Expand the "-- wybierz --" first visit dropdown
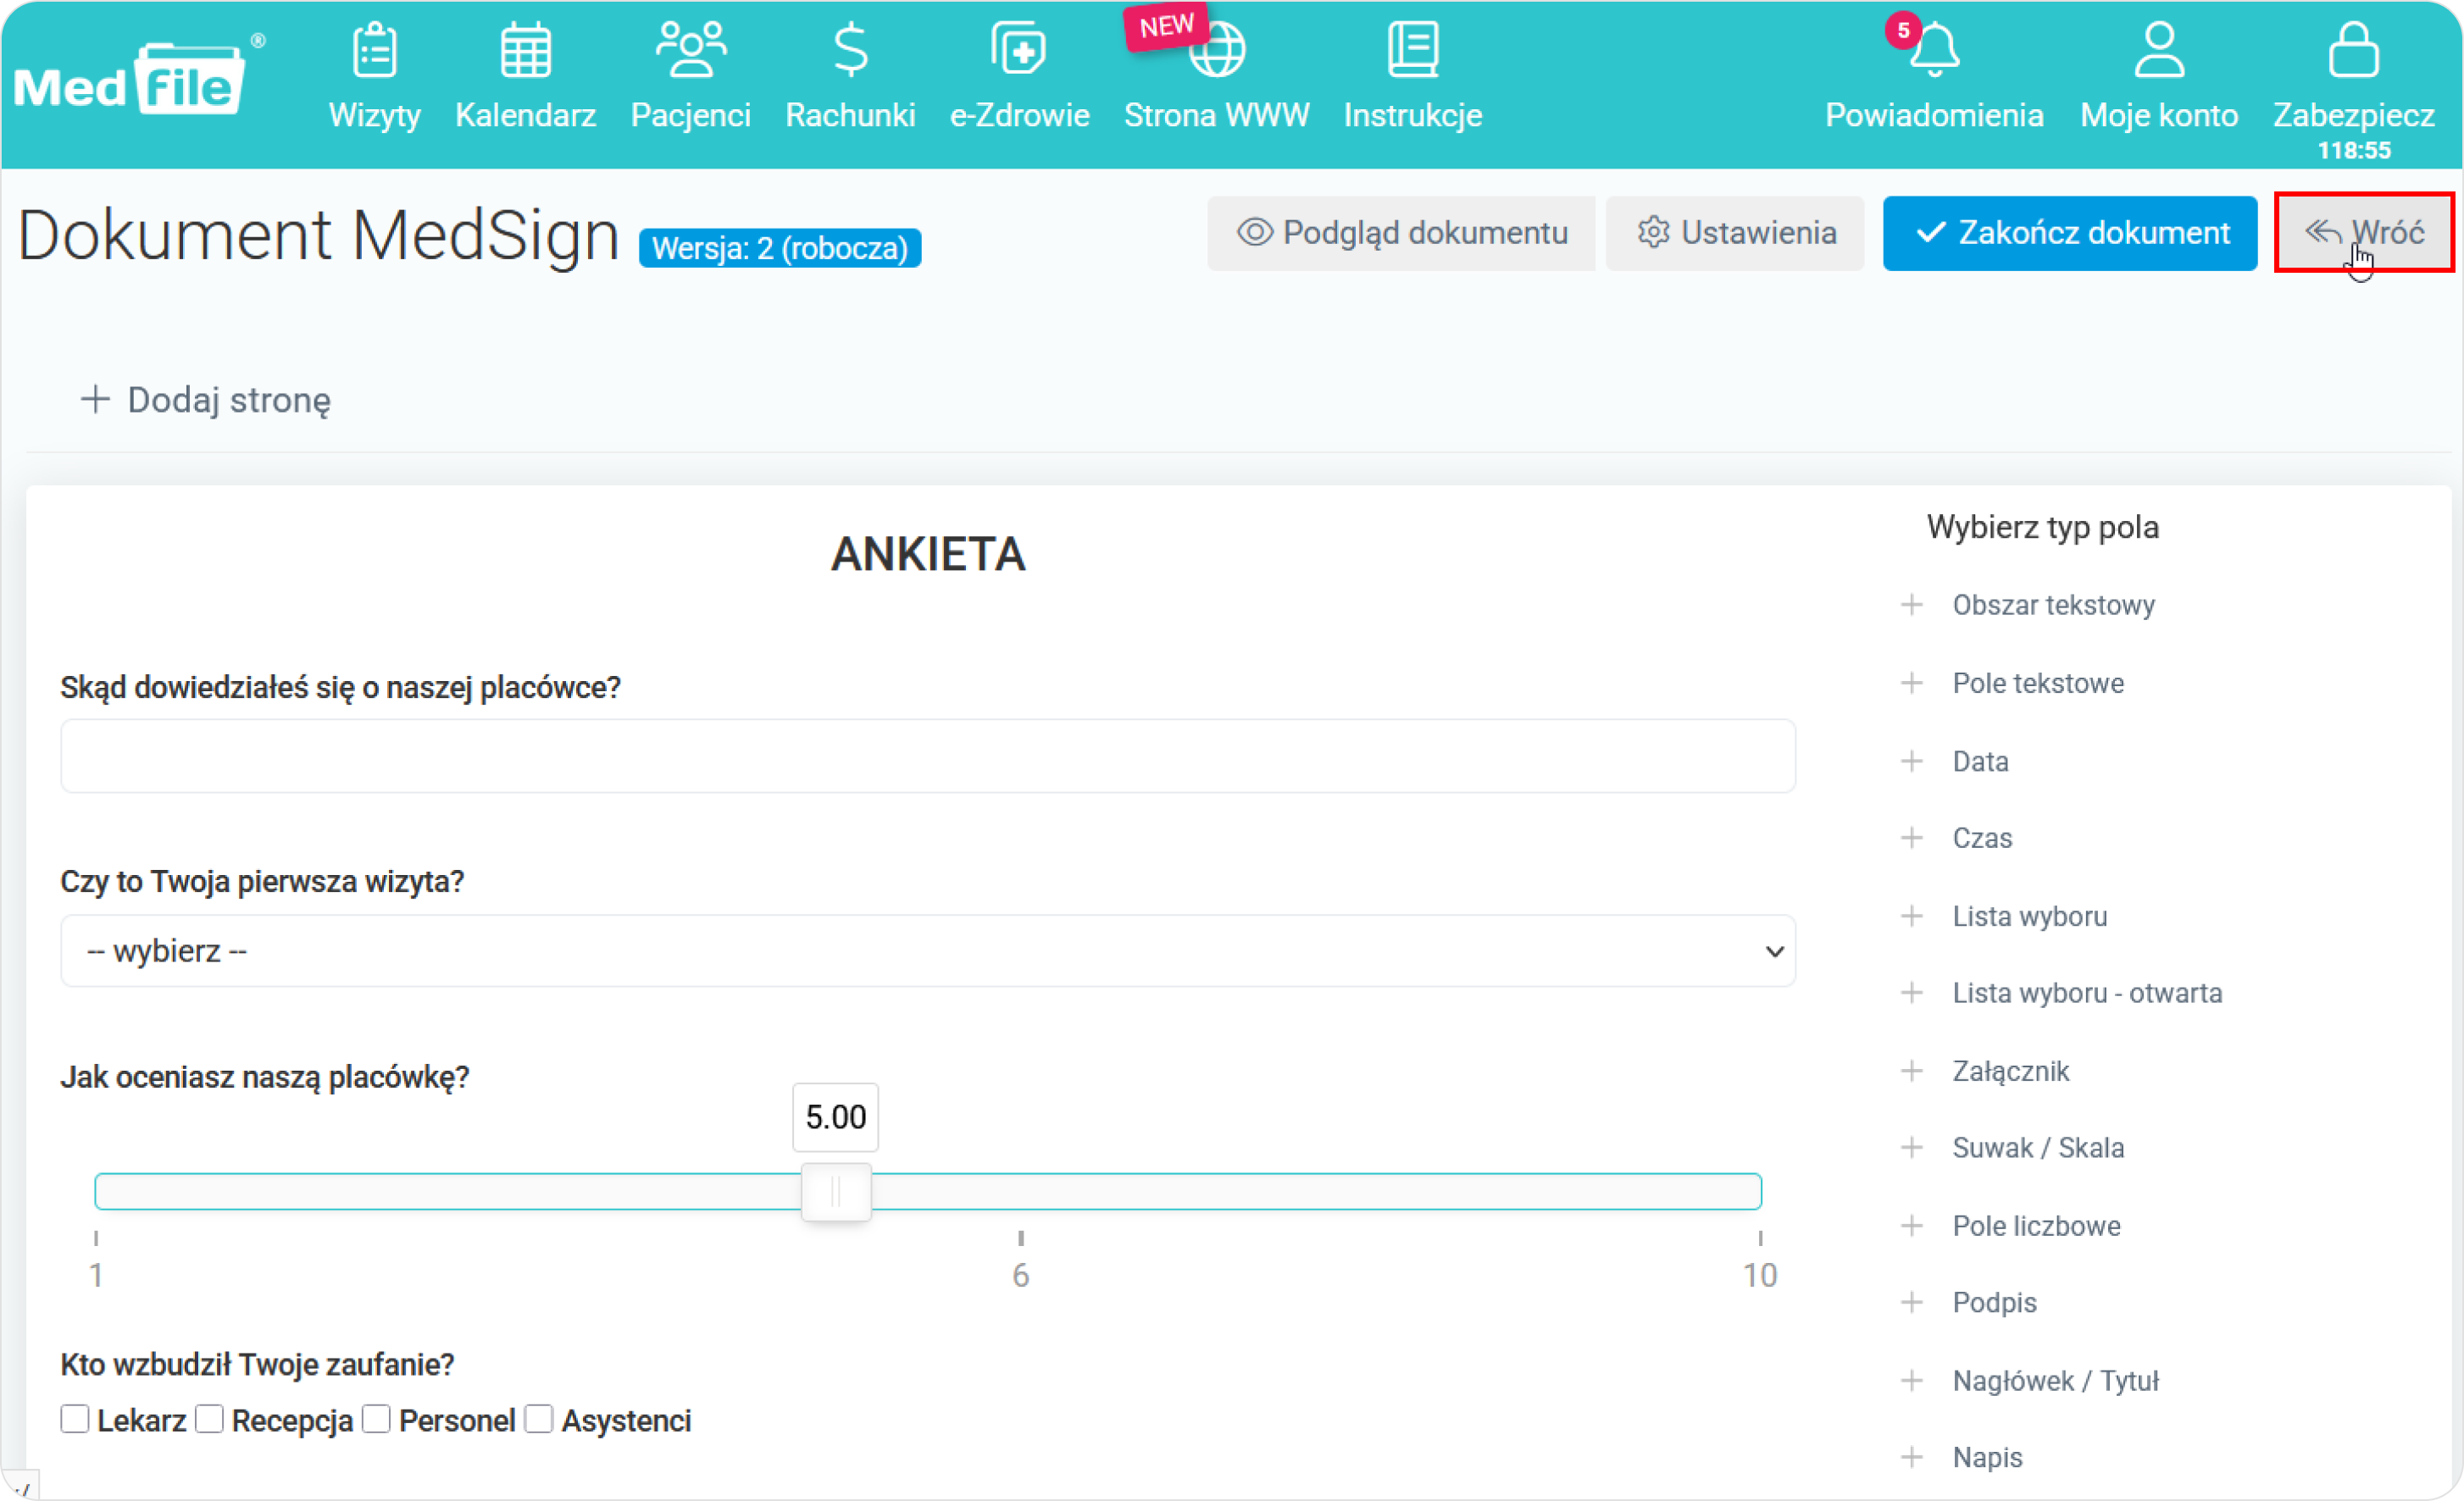This screenshot has height=1501, width=2464. pyautogui.click(x=927, y=951)
